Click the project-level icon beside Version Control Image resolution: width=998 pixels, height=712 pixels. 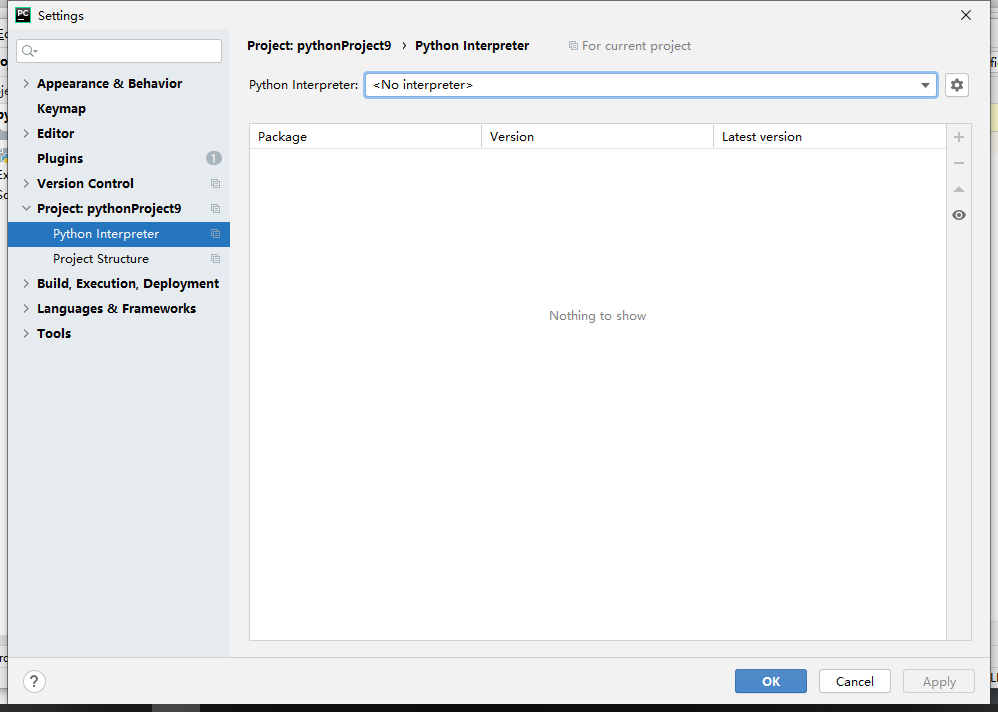point(215,183)
